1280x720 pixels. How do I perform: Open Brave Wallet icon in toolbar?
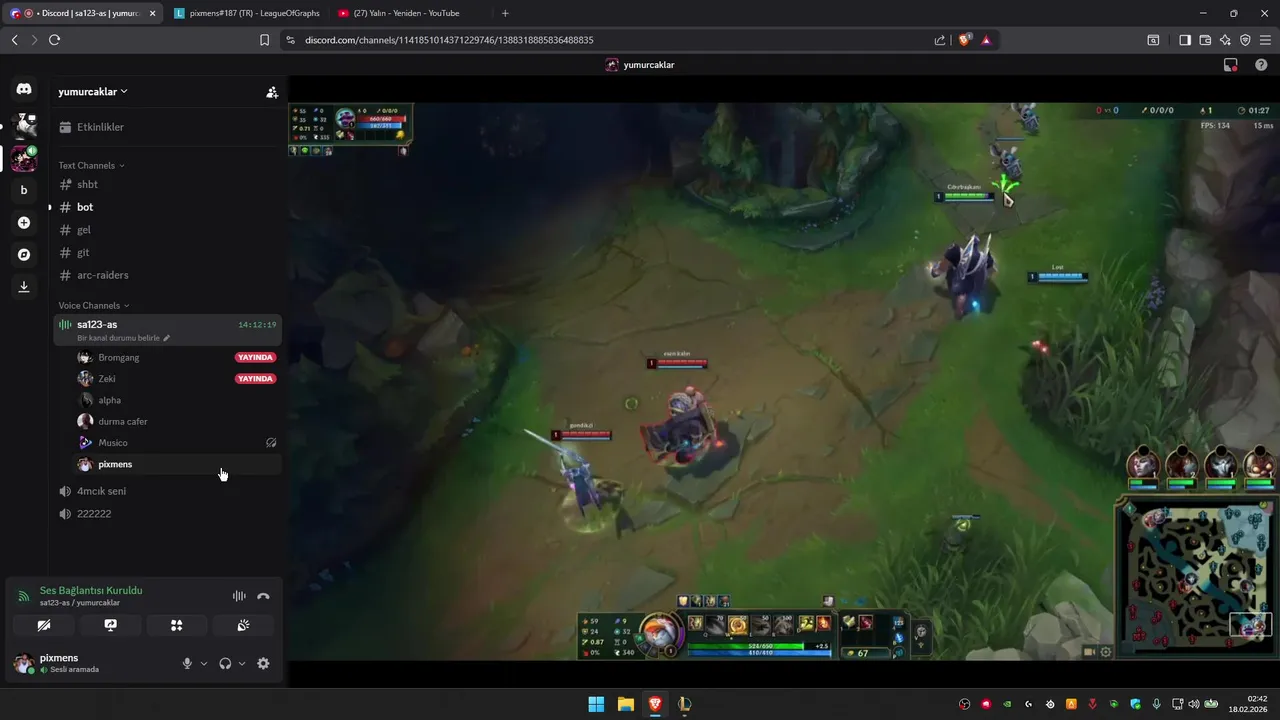1205,40
